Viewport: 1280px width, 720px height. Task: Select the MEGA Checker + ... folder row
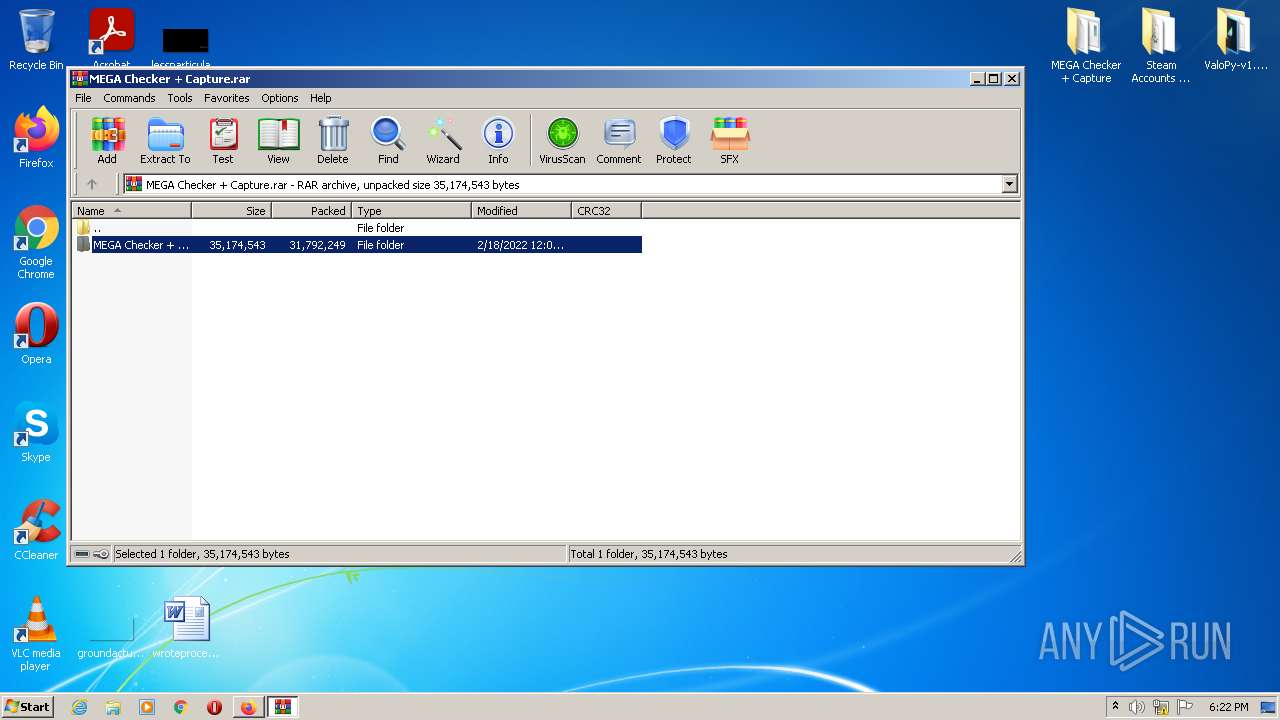tap(358, 245)
